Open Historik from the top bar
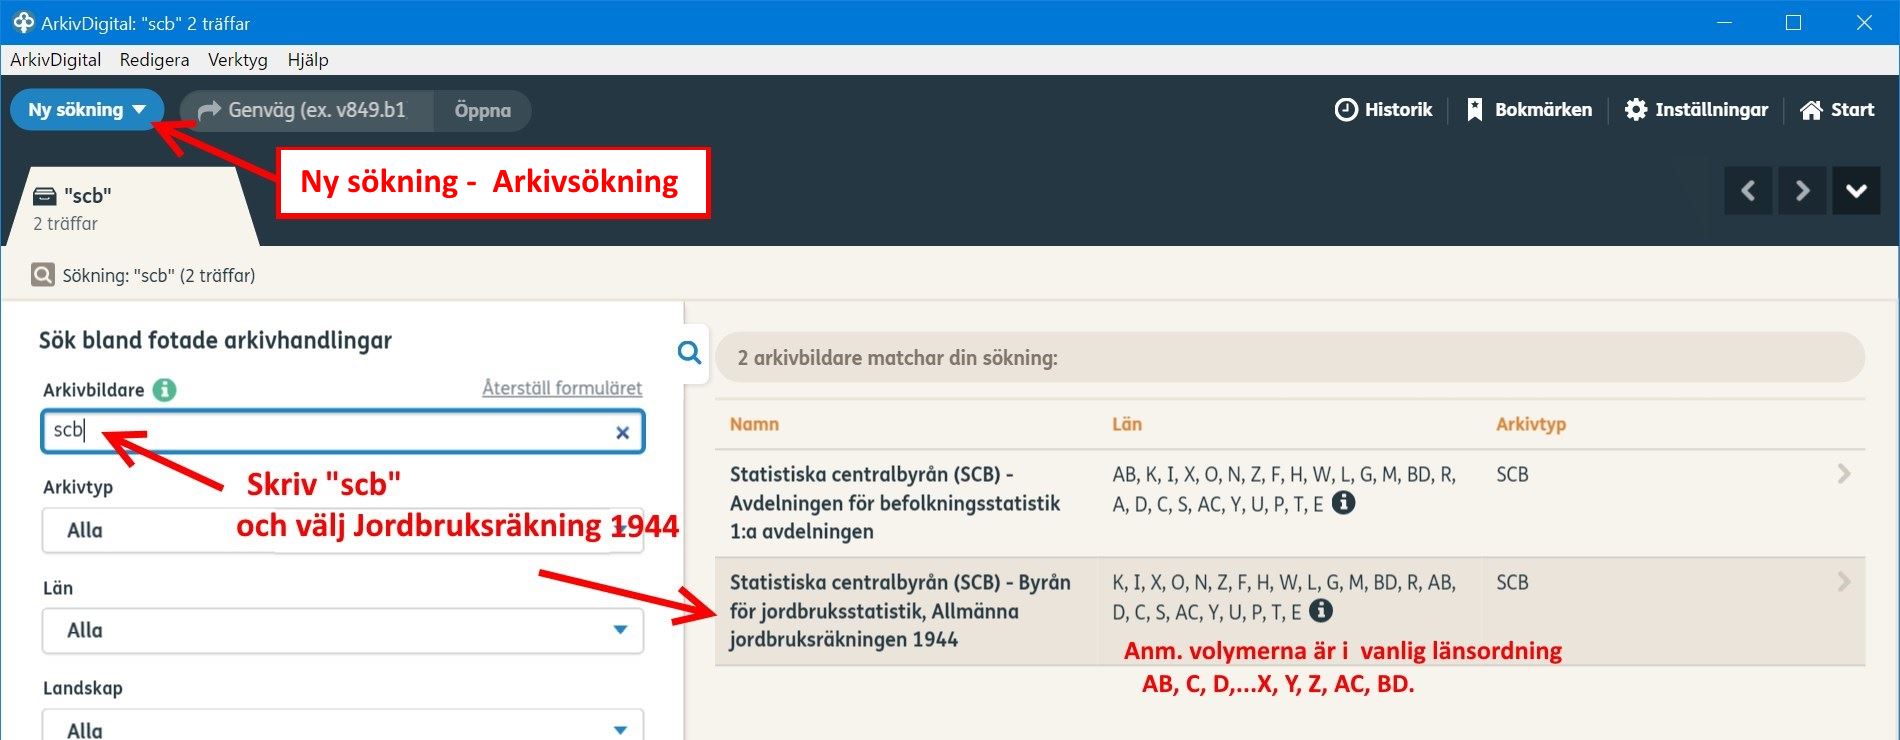This screenshot has height=740, width=1900. coord(1384,110)
